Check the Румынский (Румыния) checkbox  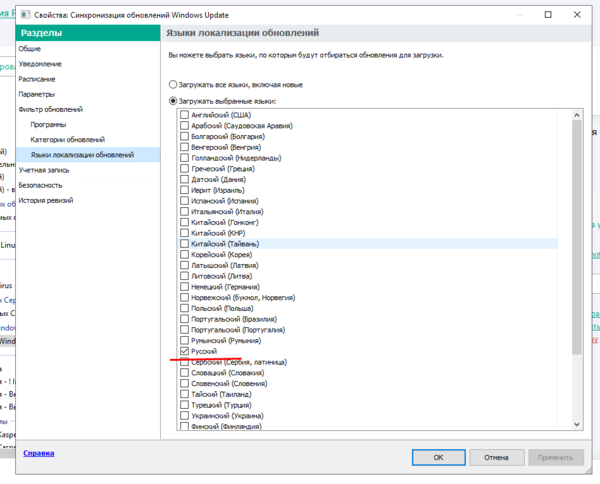coord(184,340)
